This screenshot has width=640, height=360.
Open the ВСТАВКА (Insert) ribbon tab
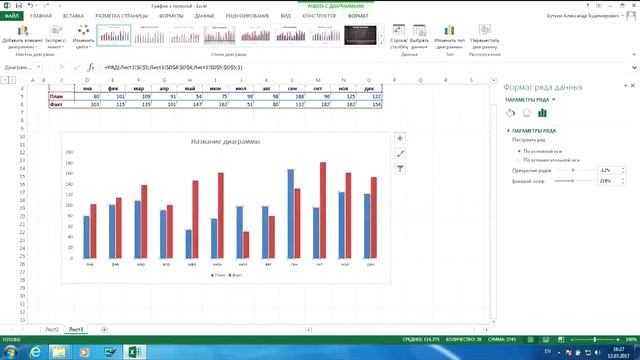[73, 16]
